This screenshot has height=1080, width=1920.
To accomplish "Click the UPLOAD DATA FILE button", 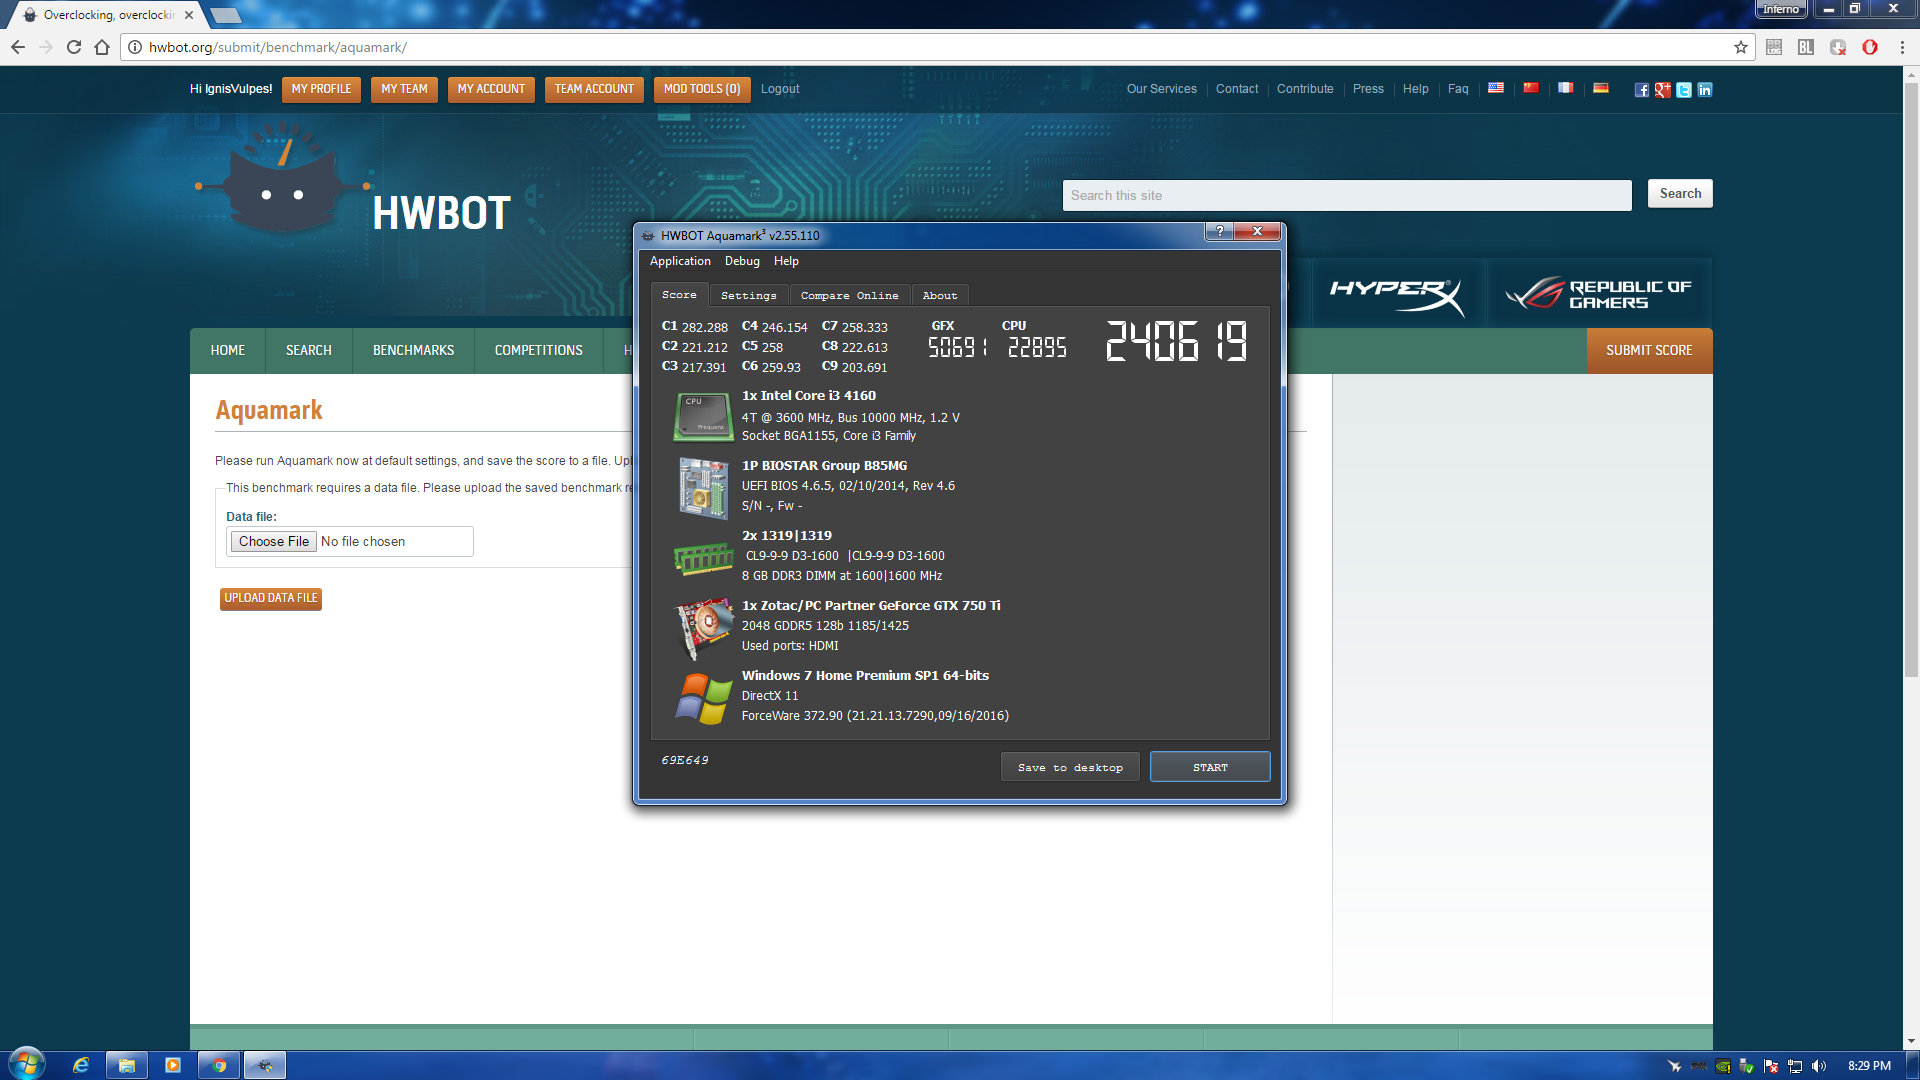I will [271, 599].
